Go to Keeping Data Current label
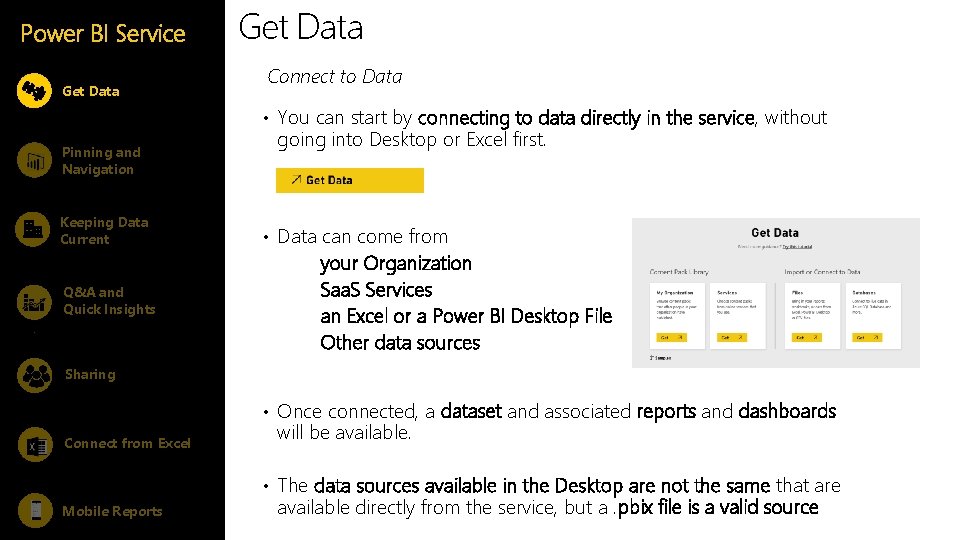 104,231
